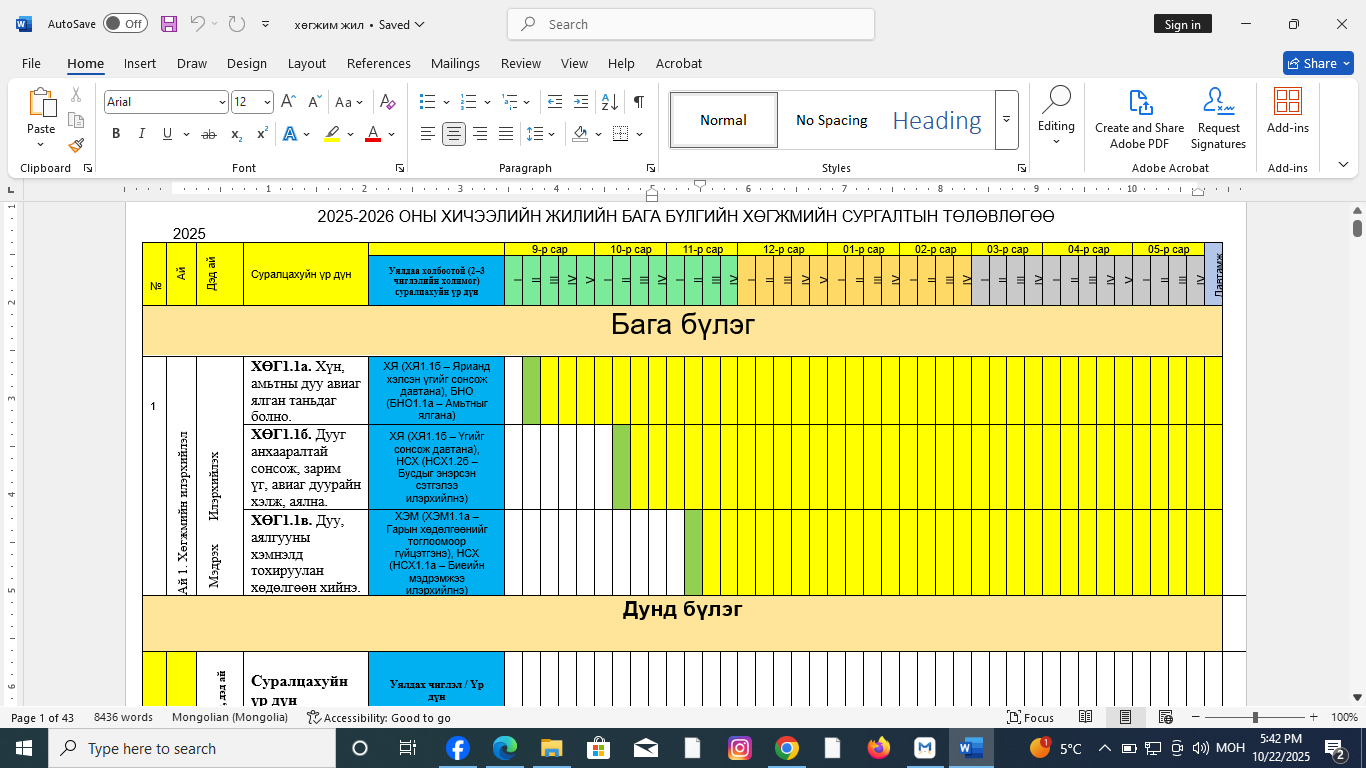This screenshot has height=768, width=1366.
Task: Click the Show/Hide paragraph marks icon
Action: click(639, 102)
